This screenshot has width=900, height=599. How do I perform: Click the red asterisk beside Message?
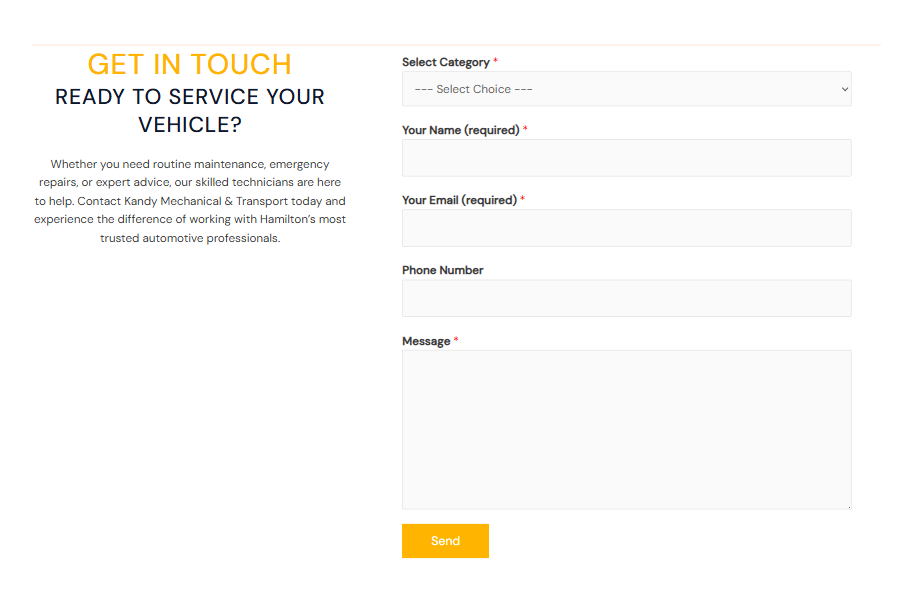tap(456, 340)
